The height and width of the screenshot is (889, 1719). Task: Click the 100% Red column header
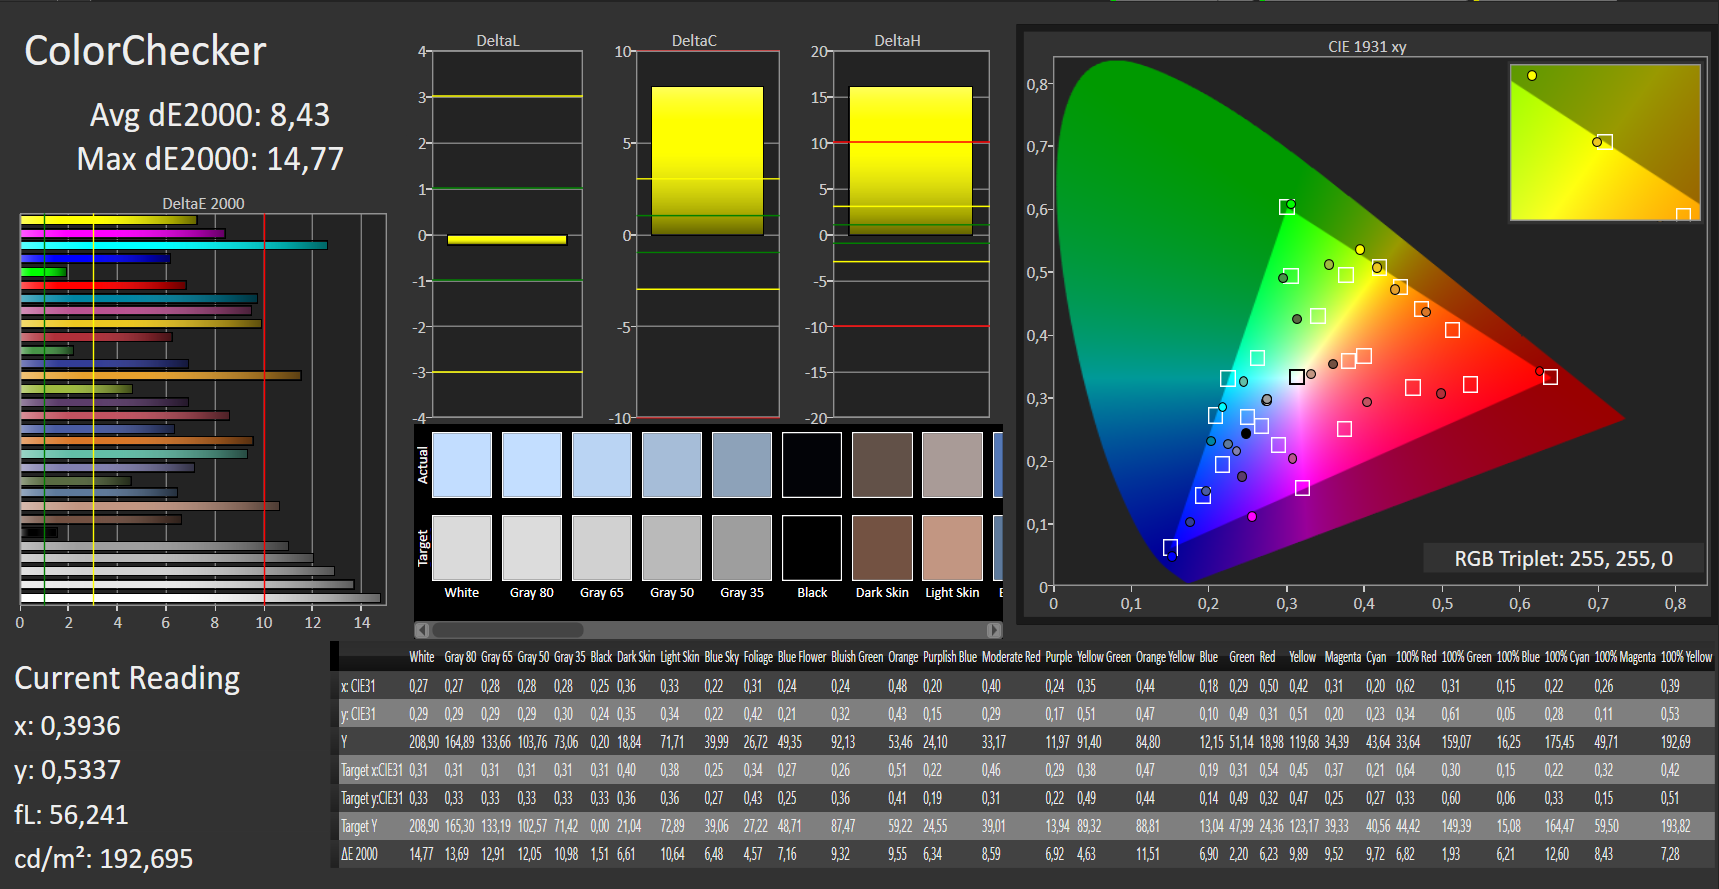pos(1416,657)
